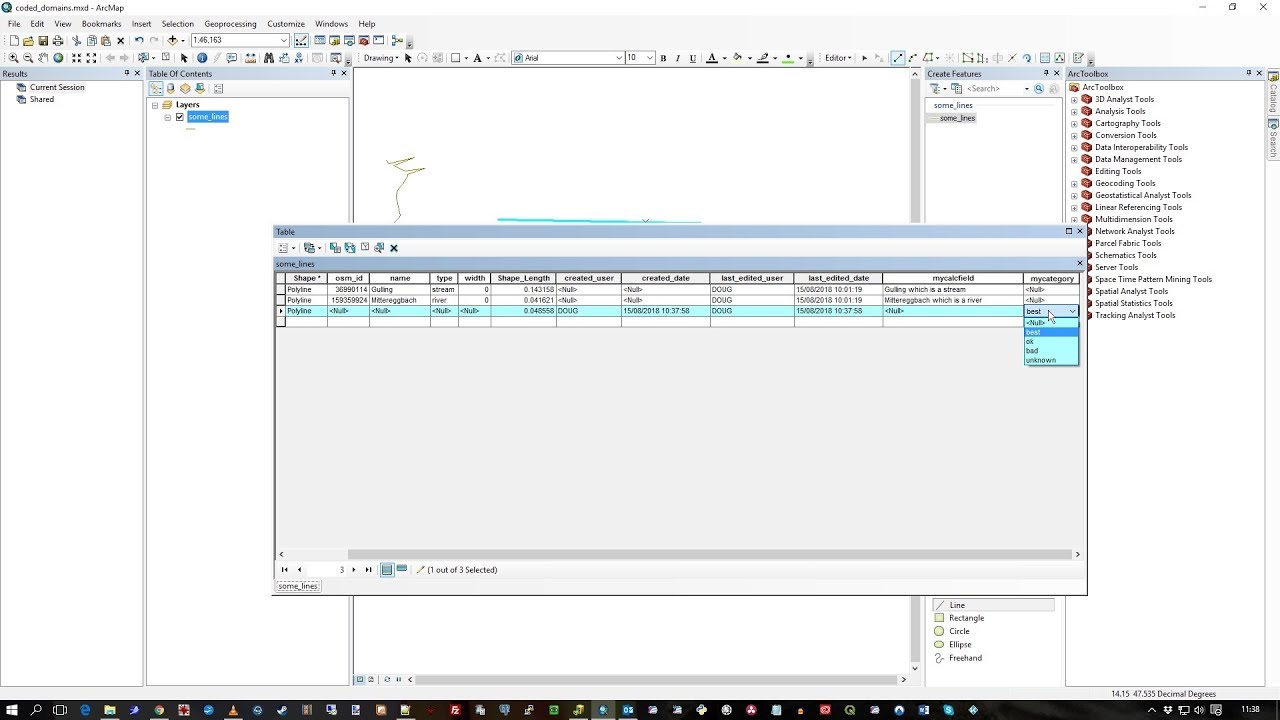Switch to List By Source view
The width and height of the screenshot is (1280, 720).
[170, 88]
